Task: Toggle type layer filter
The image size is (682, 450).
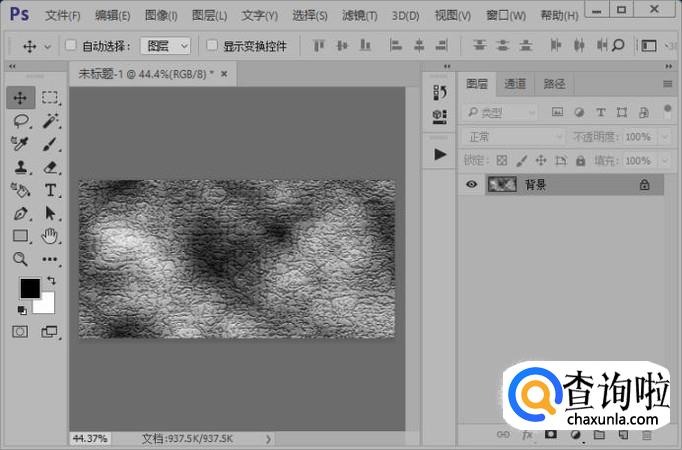Action: [x=601, y=112]
